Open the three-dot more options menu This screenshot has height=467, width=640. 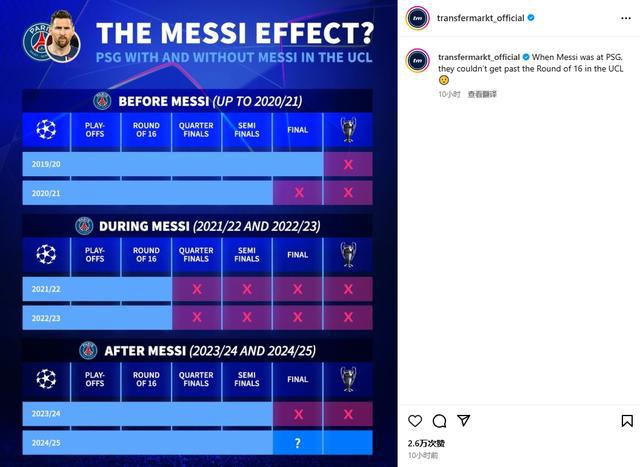click(x=624, y=18)
